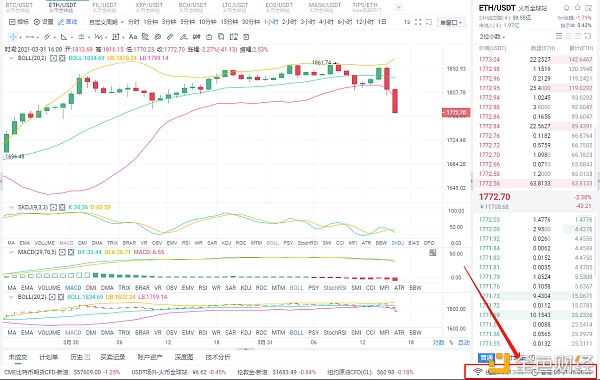The width and height of the screenshot is (600, 380).
Task: Select the 1日 timeframe
Action: pyautogui.click(x=382, y=22)
